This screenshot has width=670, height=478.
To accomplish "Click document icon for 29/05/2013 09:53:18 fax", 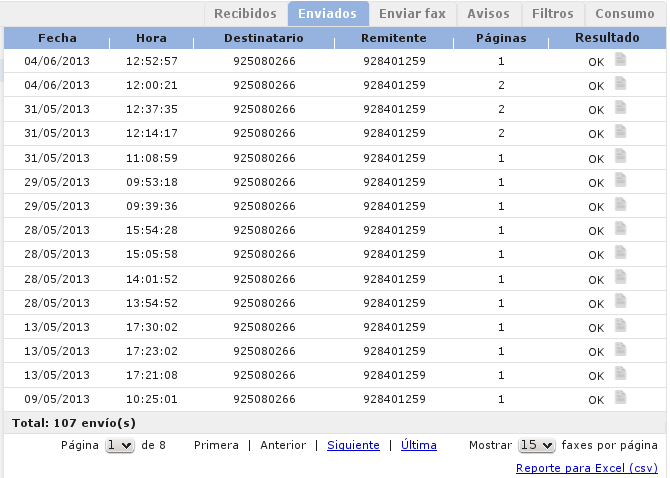I will click(x=621, y=181).
